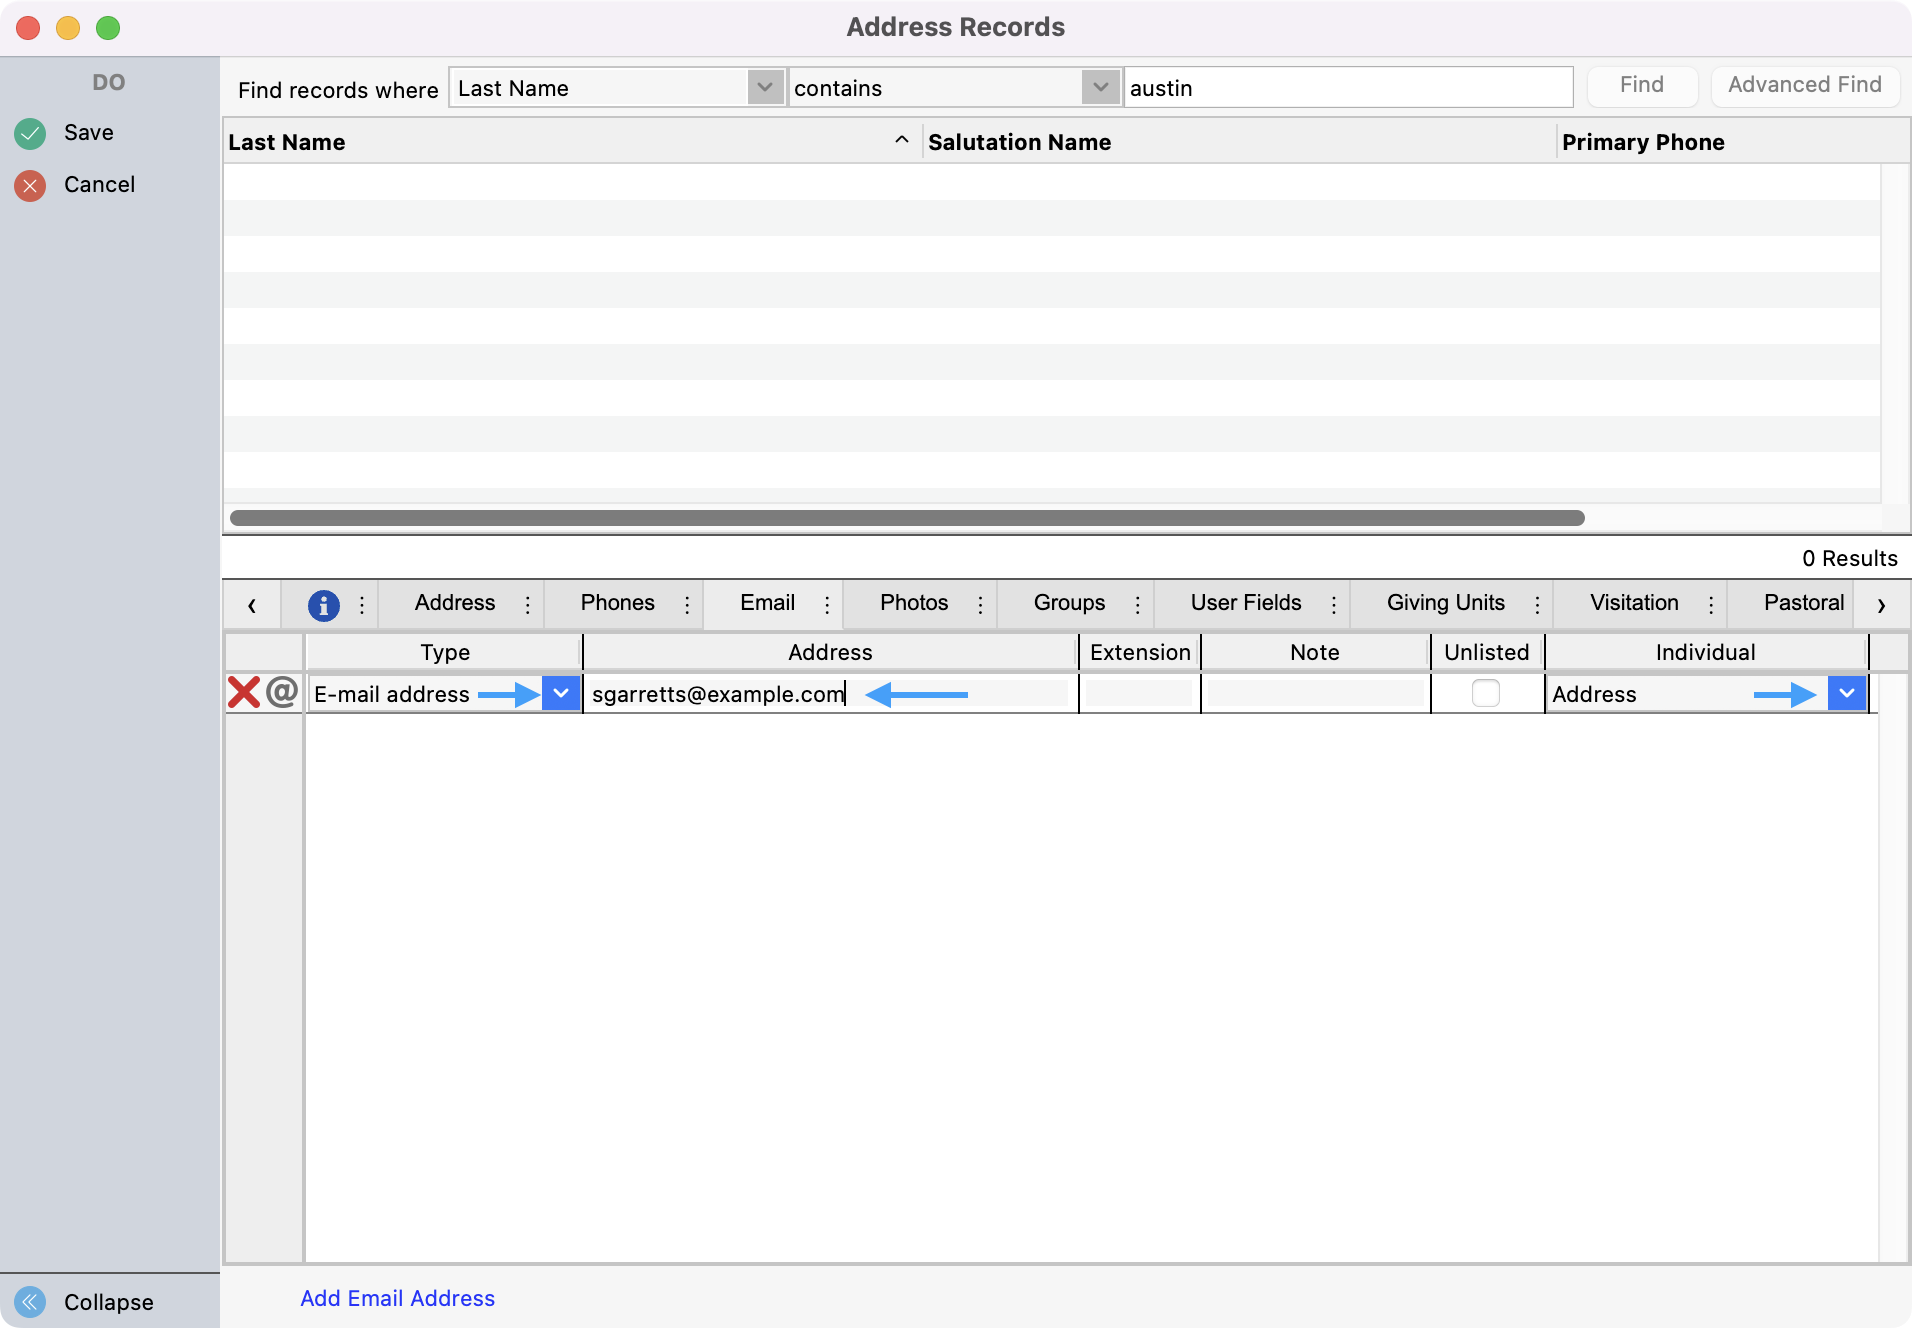Toggle the Unlisted checkbox

pyautogui.click(x=1485, y=693)
